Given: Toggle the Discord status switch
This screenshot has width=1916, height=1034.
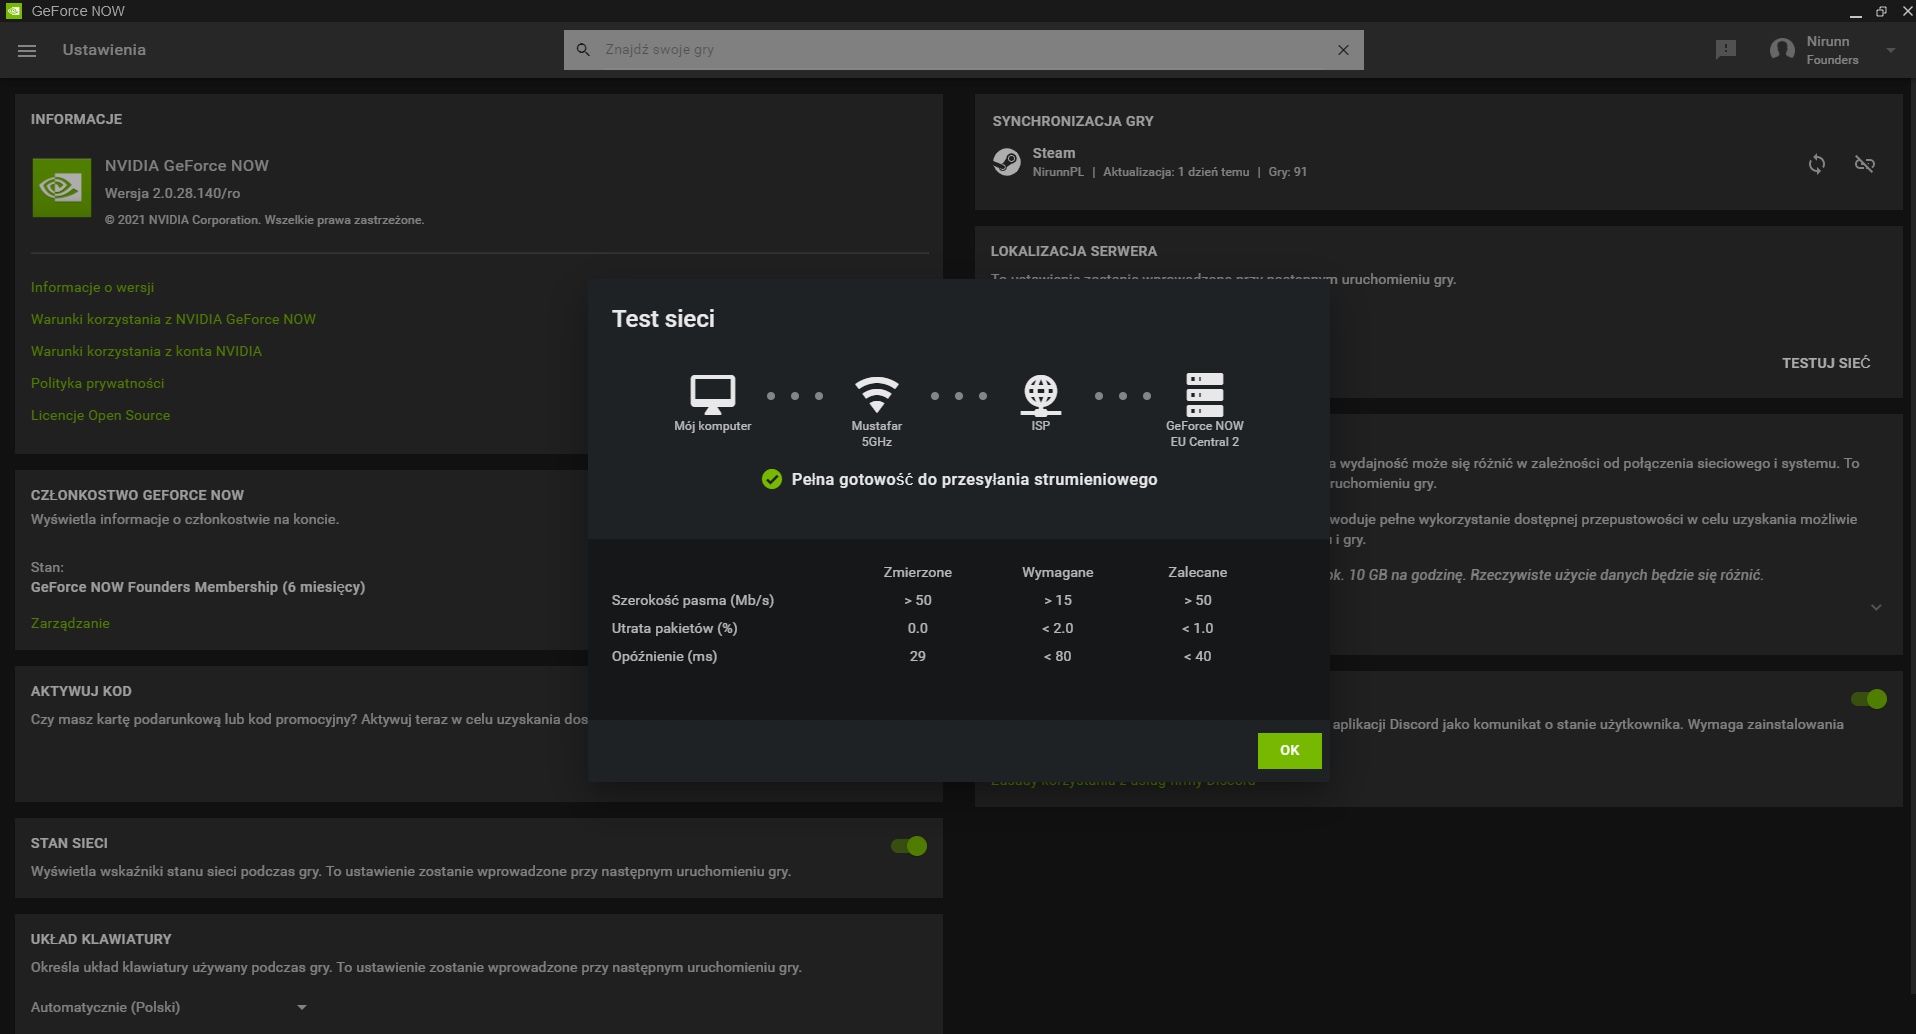Looking at the screenshot, I should (1868, 699).
